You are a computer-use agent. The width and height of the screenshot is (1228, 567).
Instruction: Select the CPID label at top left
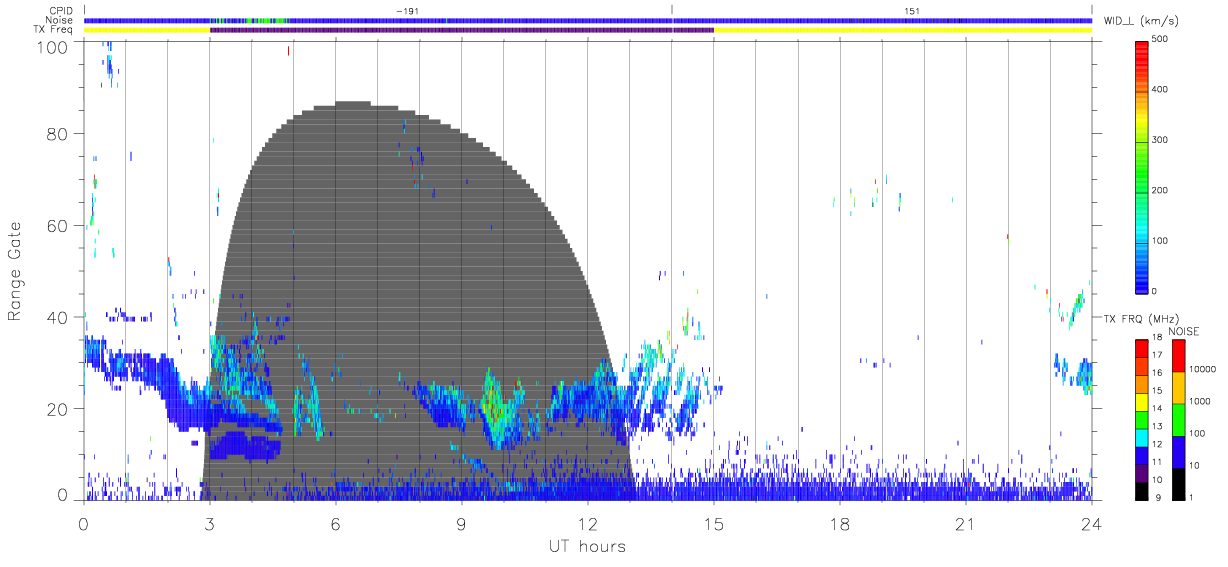[61, 11]
